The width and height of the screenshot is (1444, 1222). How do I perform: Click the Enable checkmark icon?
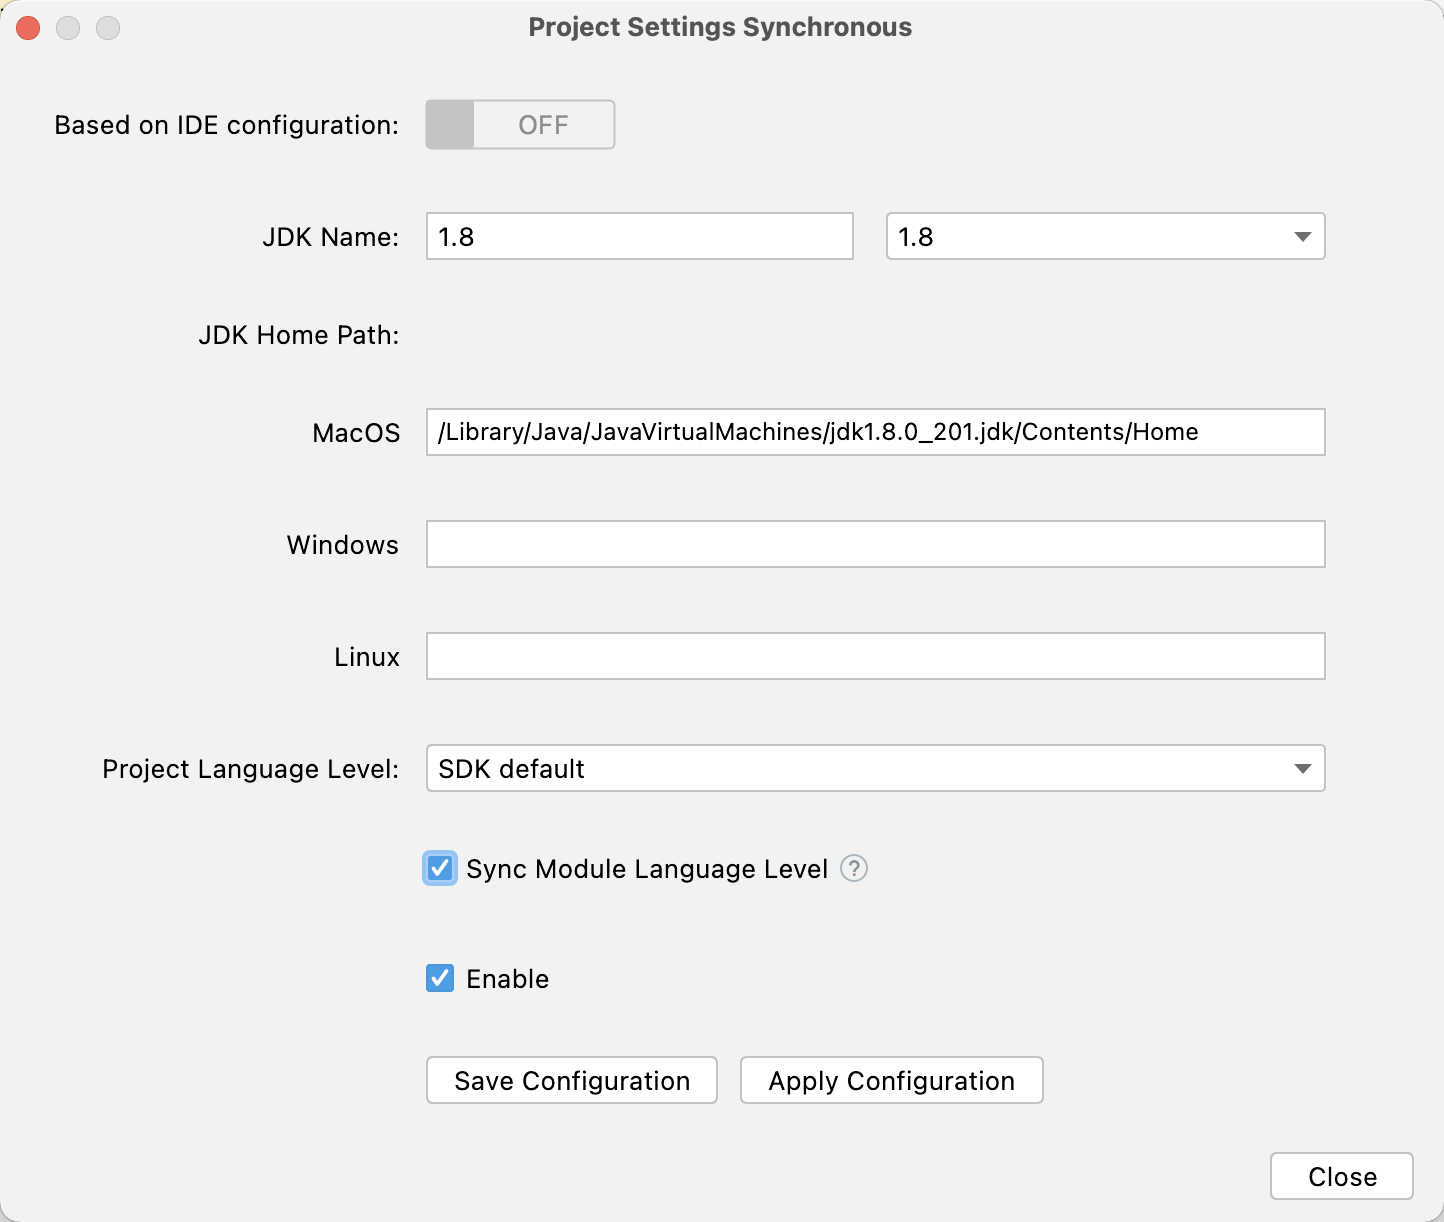(x=439, y=979)
